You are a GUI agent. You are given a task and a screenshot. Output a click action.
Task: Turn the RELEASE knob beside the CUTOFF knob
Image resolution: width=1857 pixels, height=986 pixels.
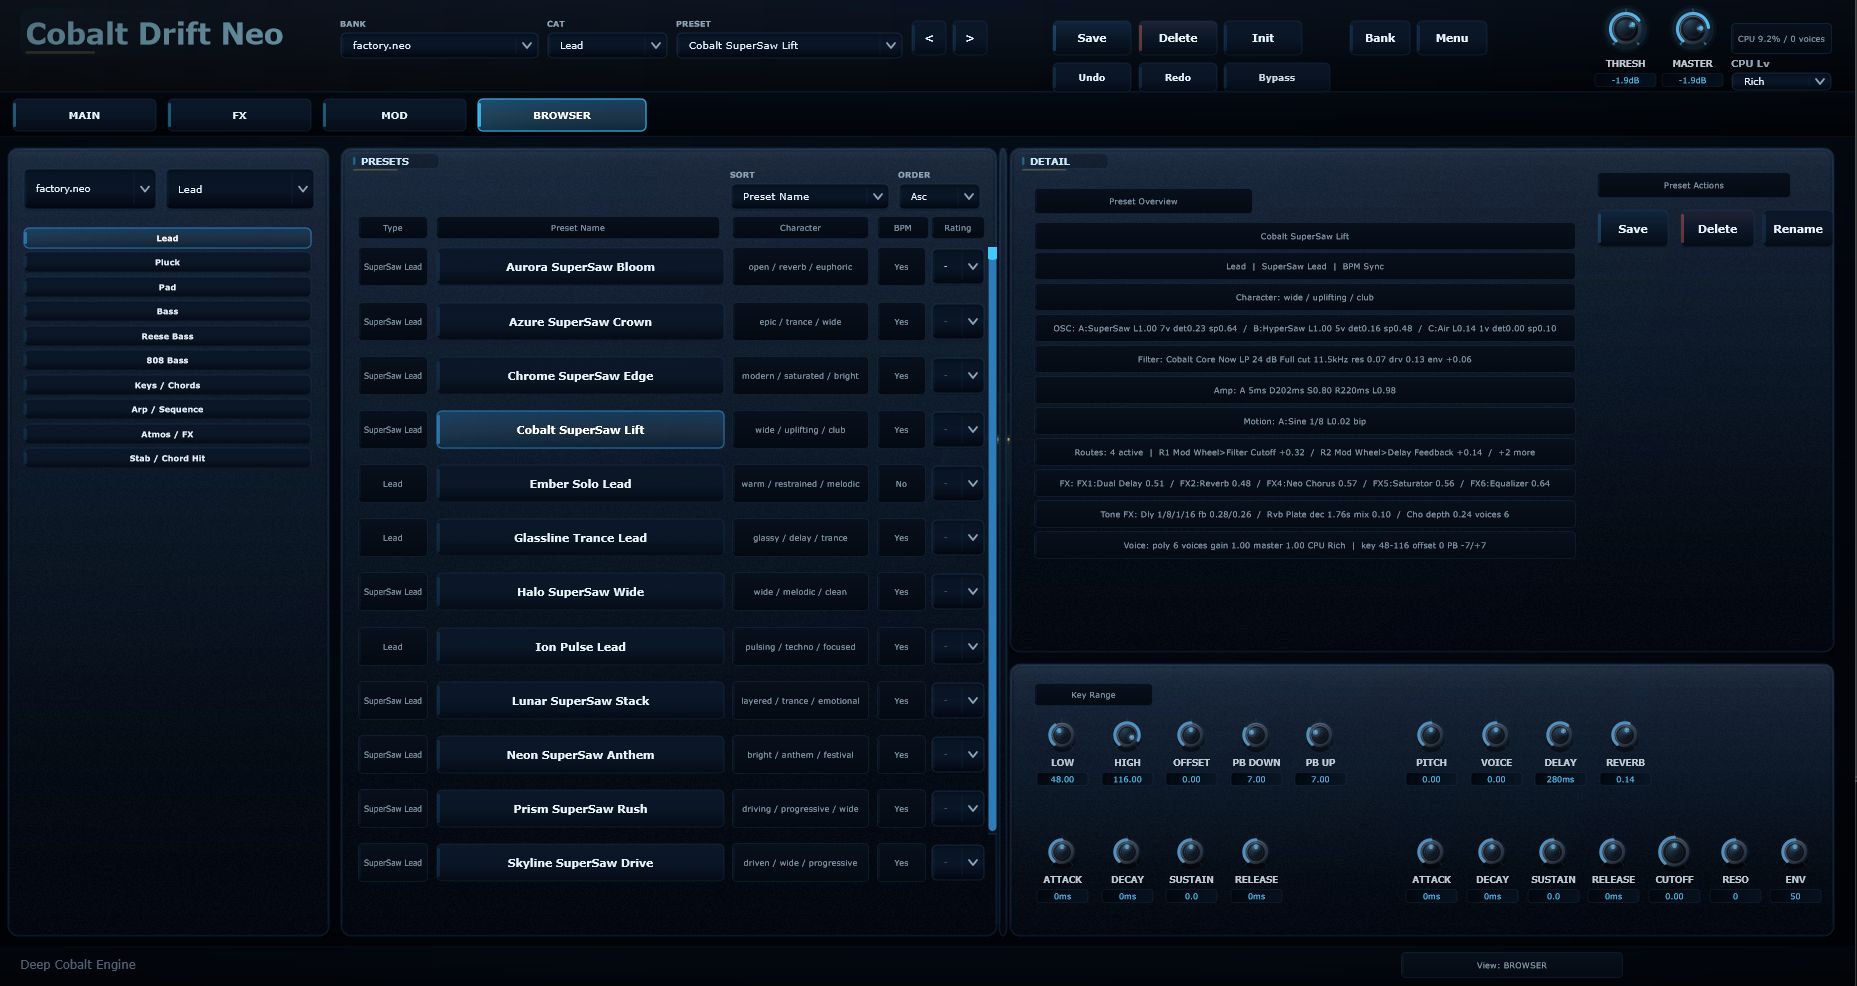pyautogui.click(x=1612, y=851)
